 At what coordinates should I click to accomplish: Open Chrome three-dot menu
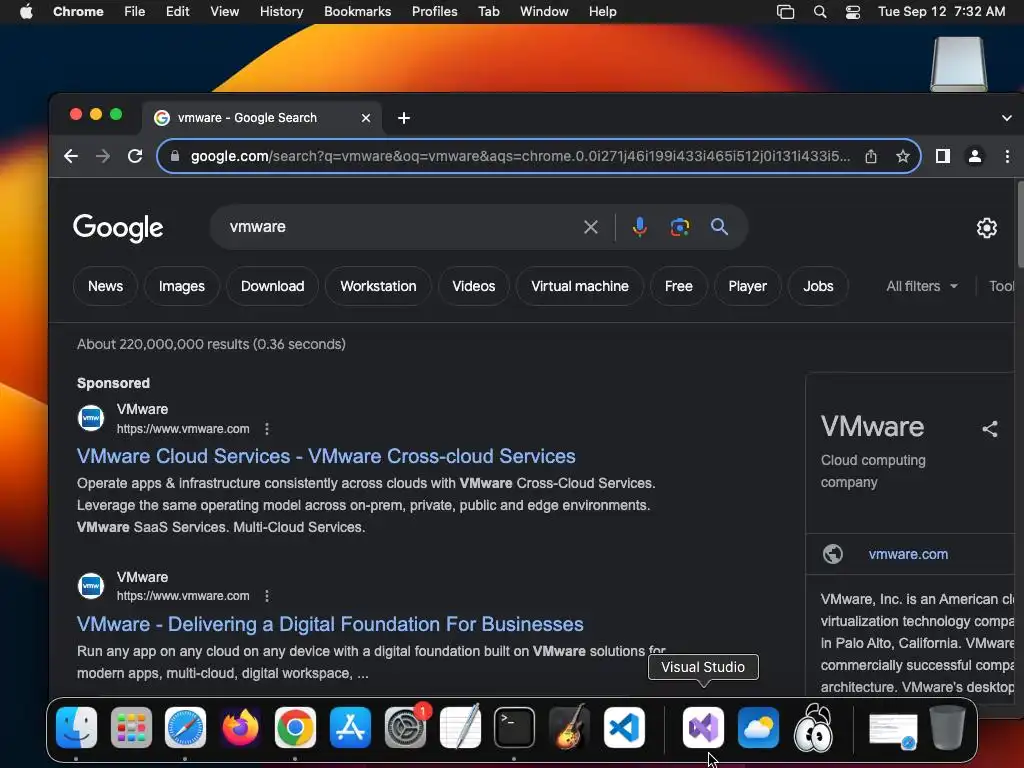(x=1007, y=156)
